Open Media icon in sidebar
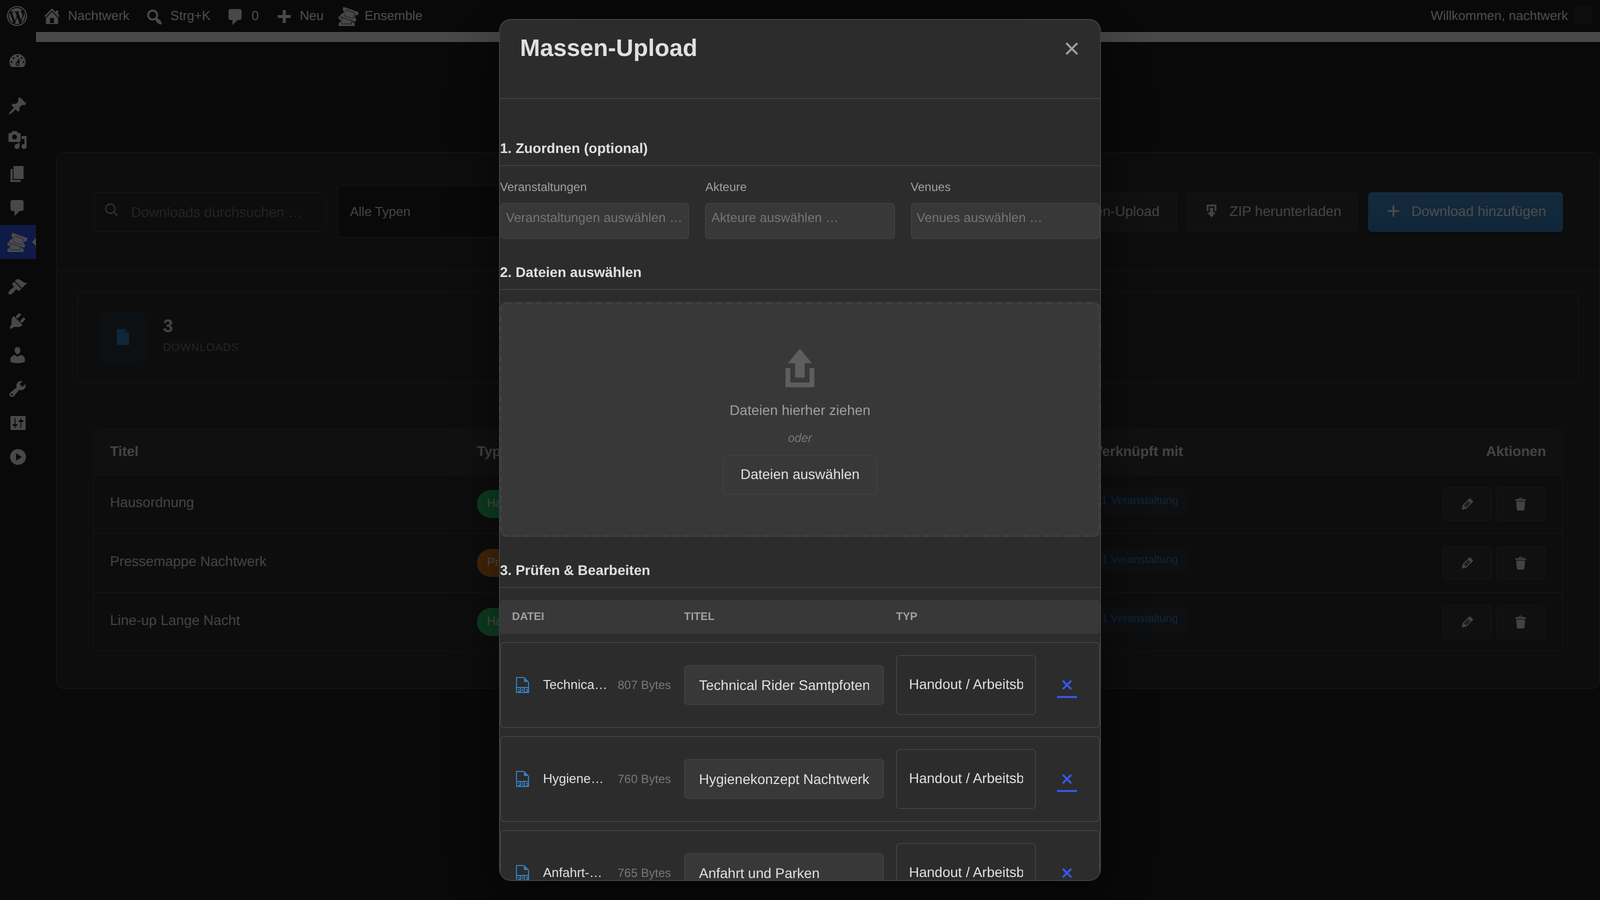 [17, 140]
